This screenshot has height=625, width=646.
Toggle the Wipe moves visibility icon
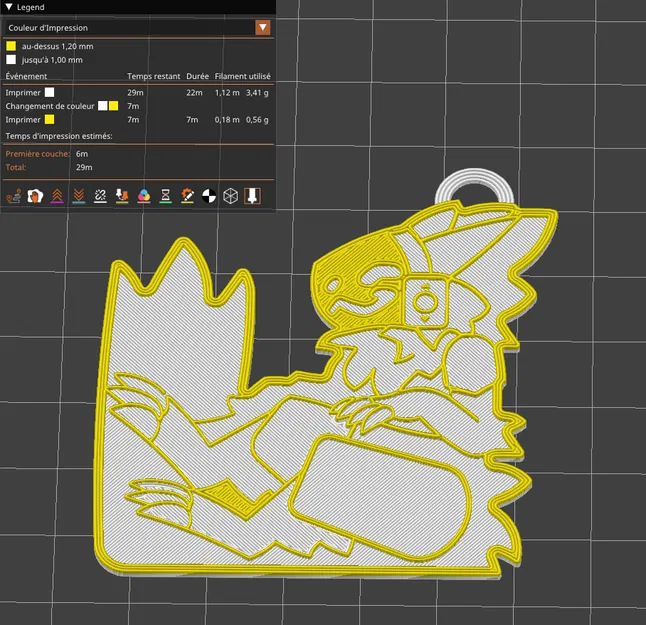(35, 196)
